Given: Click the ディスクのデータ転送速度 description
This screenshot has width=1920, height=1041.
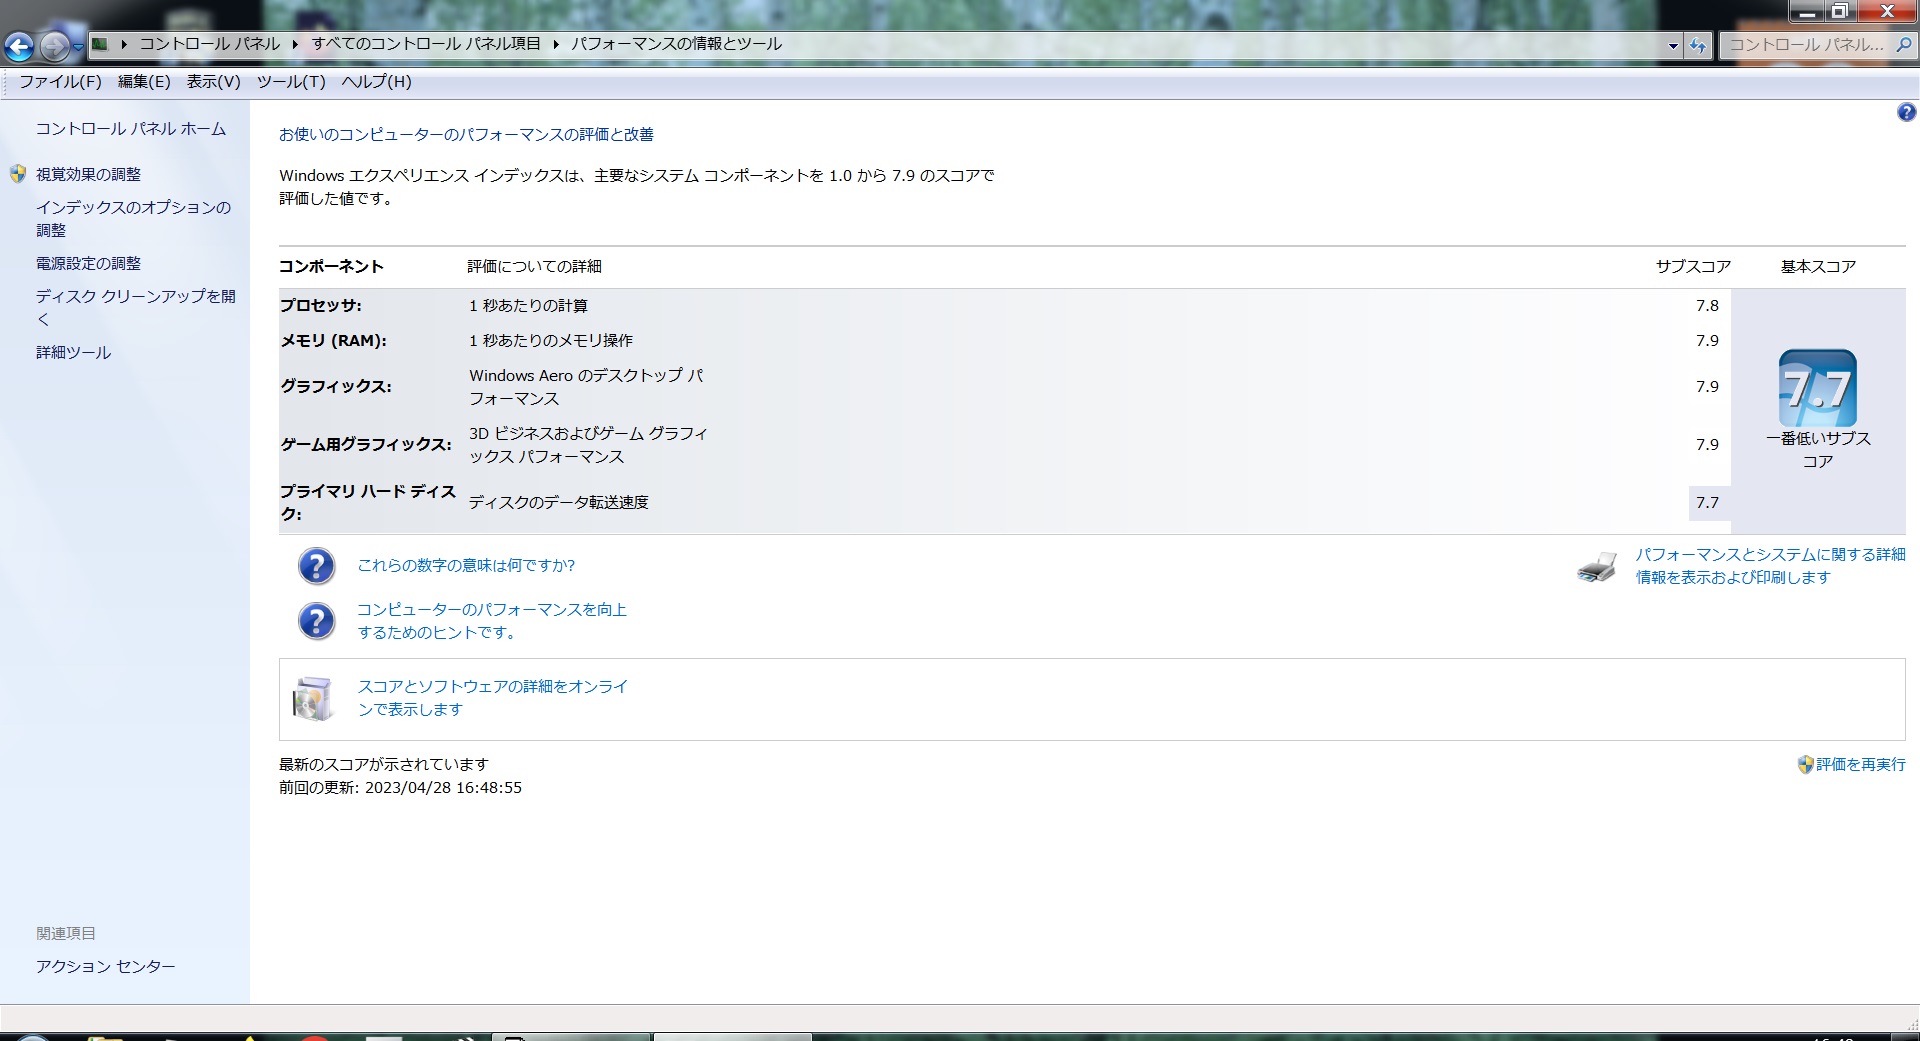Looking at the screenshot, I should click(x=559, y=503).
